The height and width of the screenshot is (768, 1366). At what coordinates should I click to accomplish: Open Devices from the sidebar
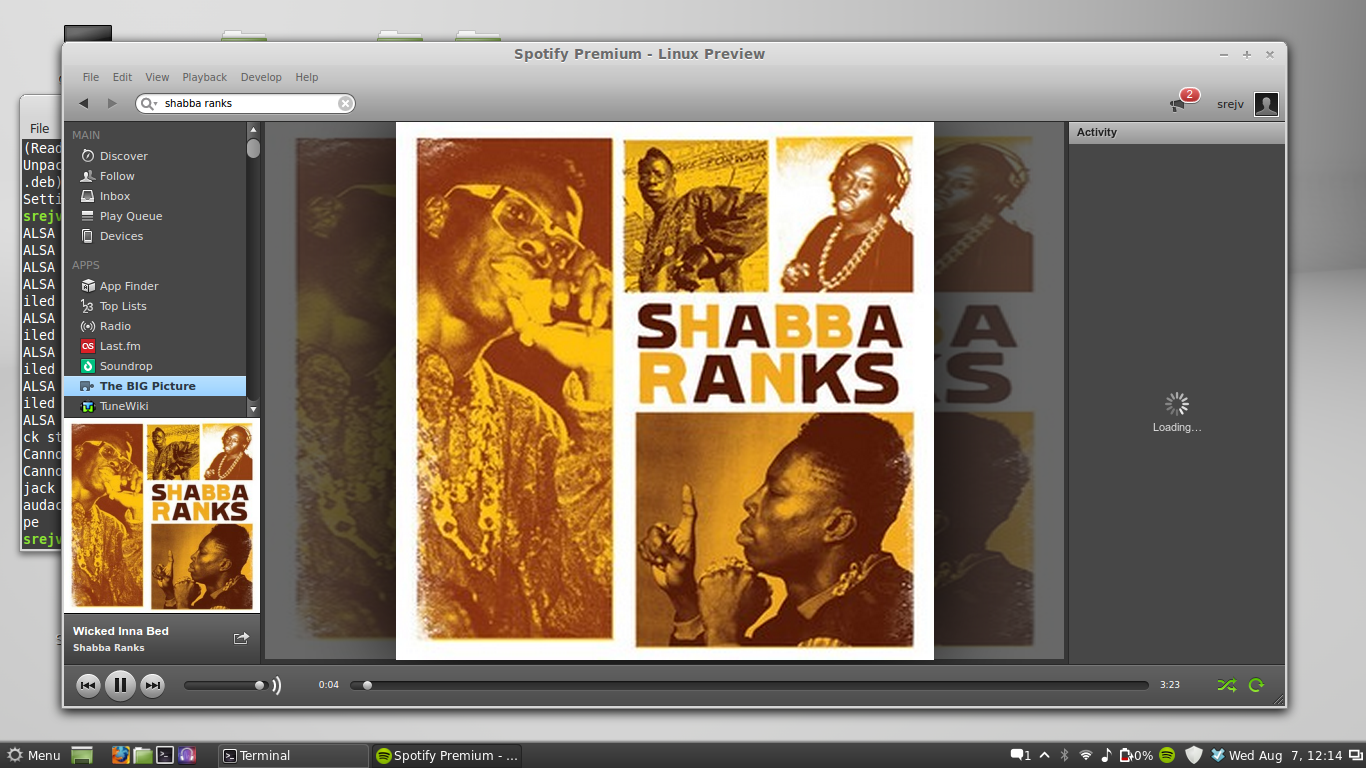[154, 236]
